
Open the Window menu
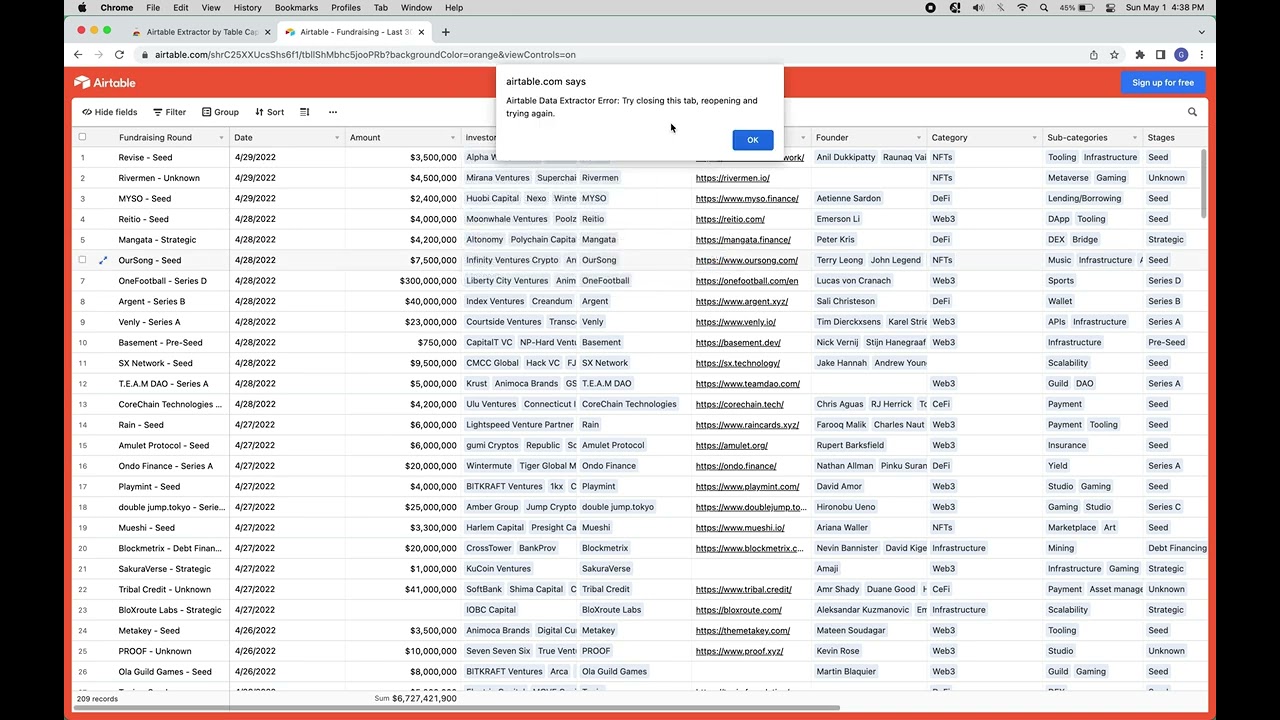416,8
